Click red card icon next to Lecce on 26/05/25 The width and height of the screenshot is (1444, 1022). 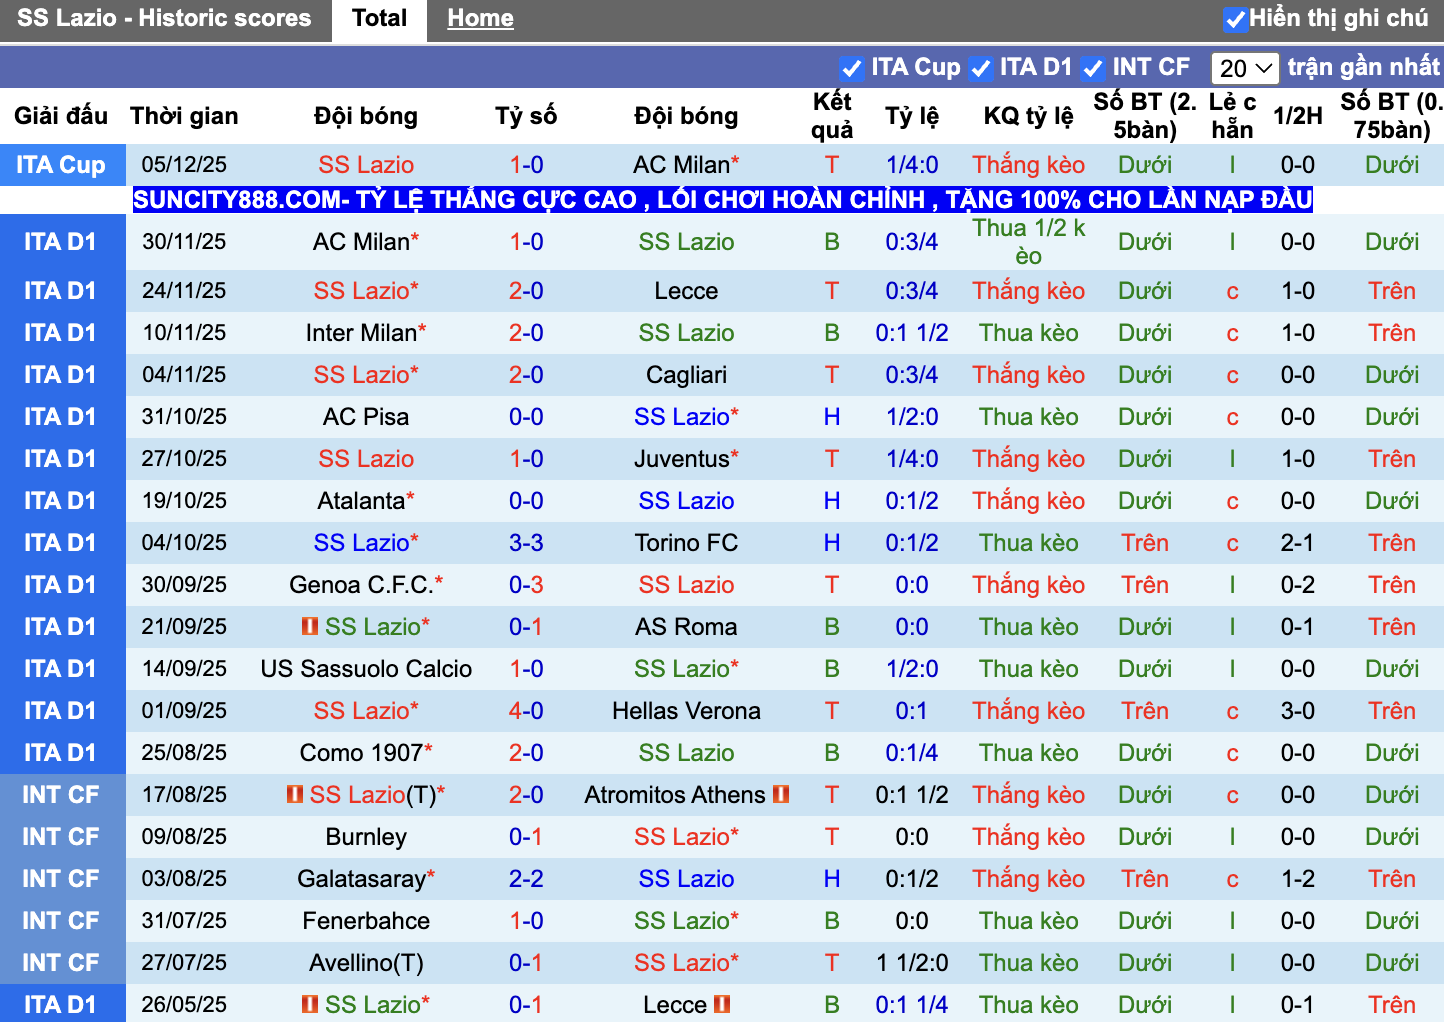click(x=722, y=1004)
